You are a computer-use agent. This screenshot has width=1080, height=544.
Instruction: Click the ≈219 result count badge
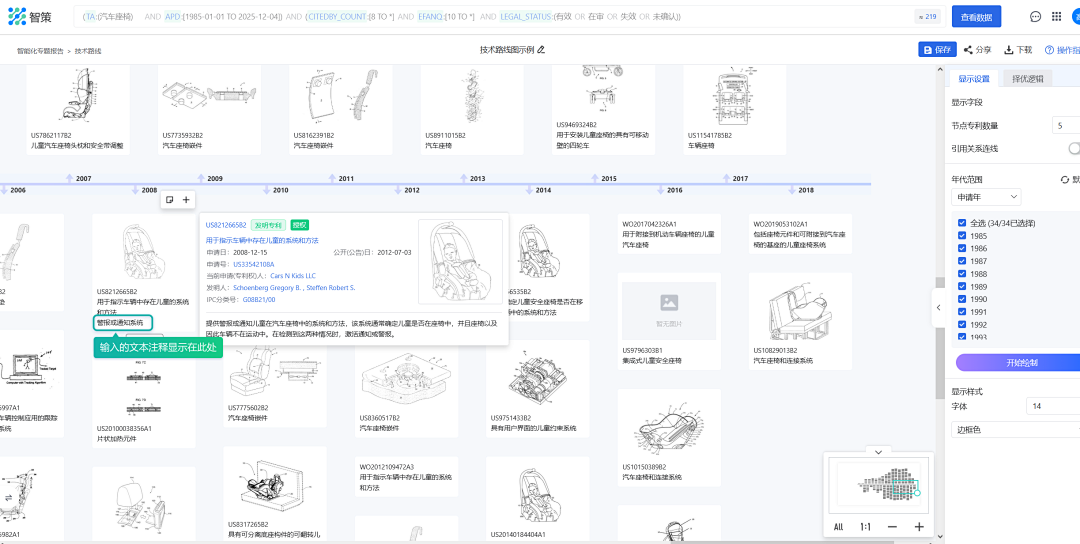tap(927, 17)
